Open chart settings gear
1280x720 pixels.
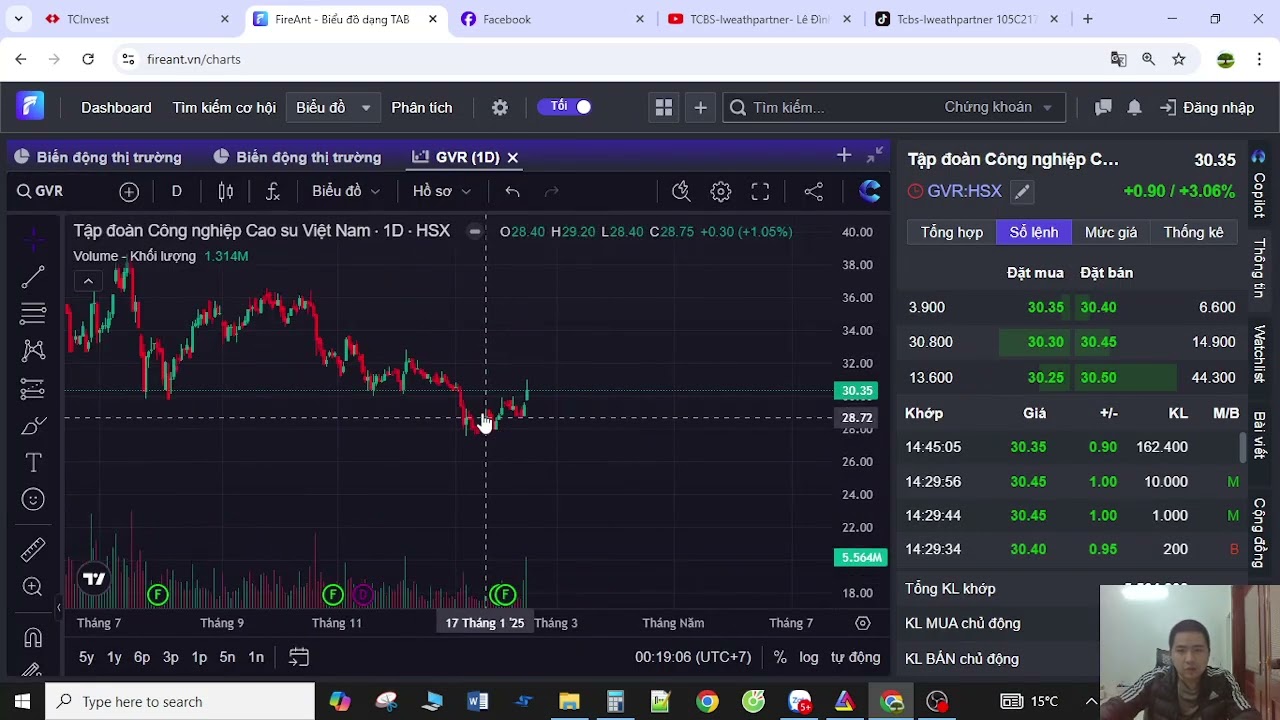point(721,191)
